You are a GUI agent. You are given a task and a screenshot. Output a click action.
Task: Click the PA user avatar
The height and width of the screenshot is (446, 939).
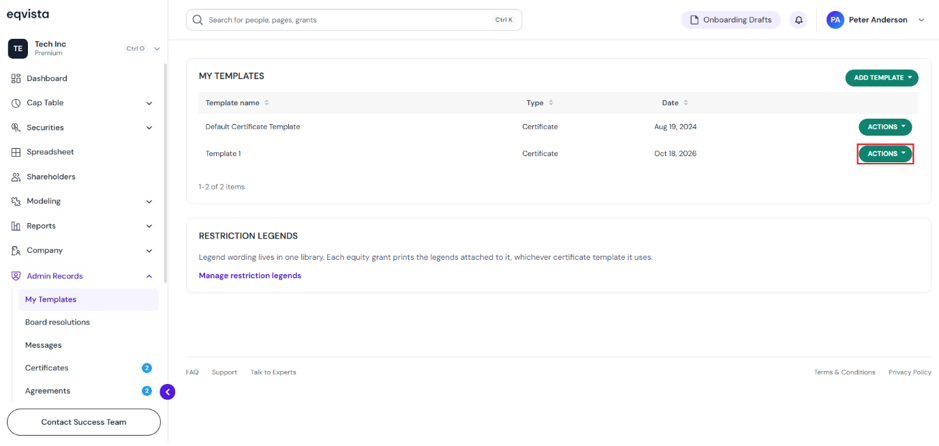[x=835, y=20]
